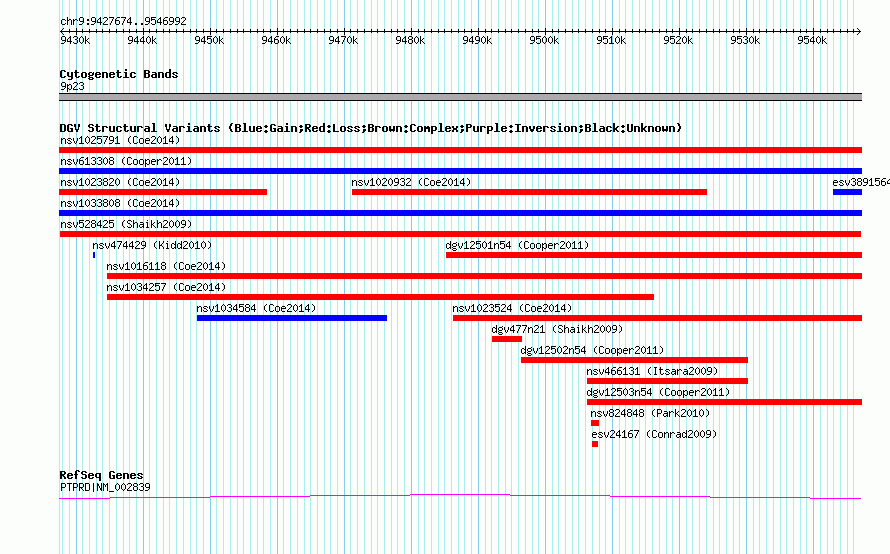
Task: Open the nsv1023524 (Coe2014) label
Action: point(512,308)
